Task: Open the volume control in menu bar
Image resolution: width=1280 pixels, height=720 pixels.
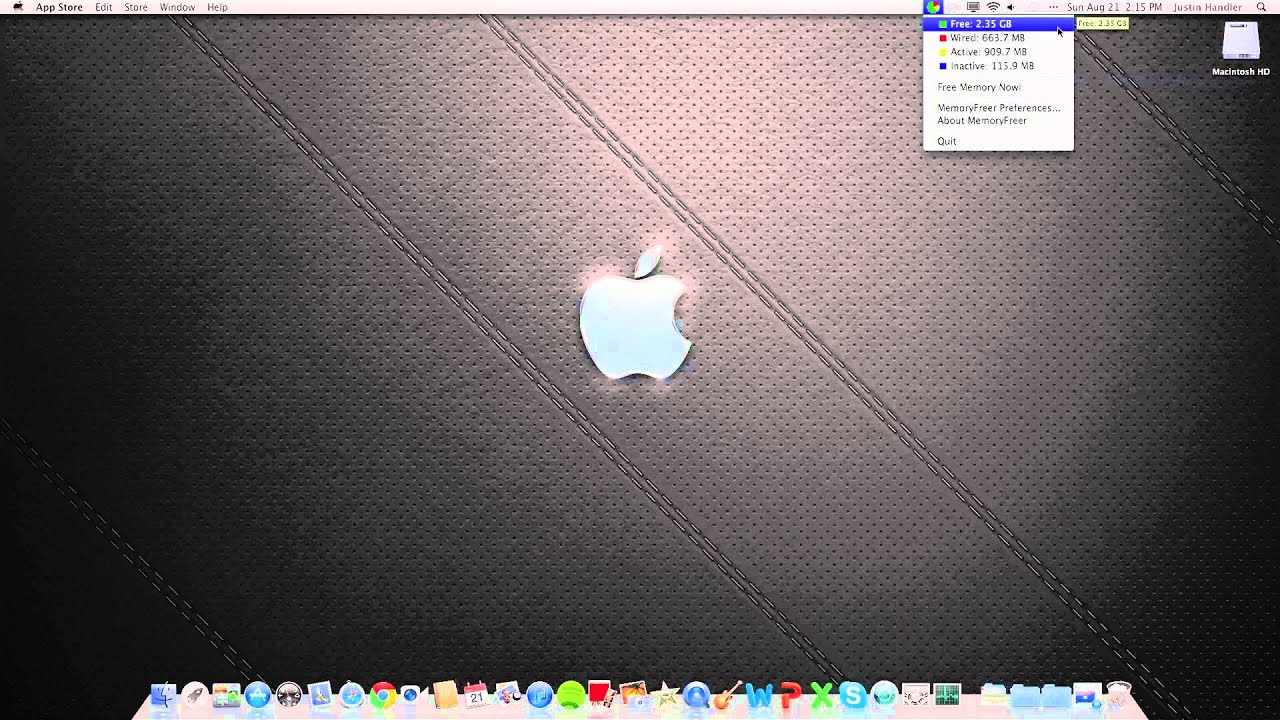Action: [x=1011, y=7]
